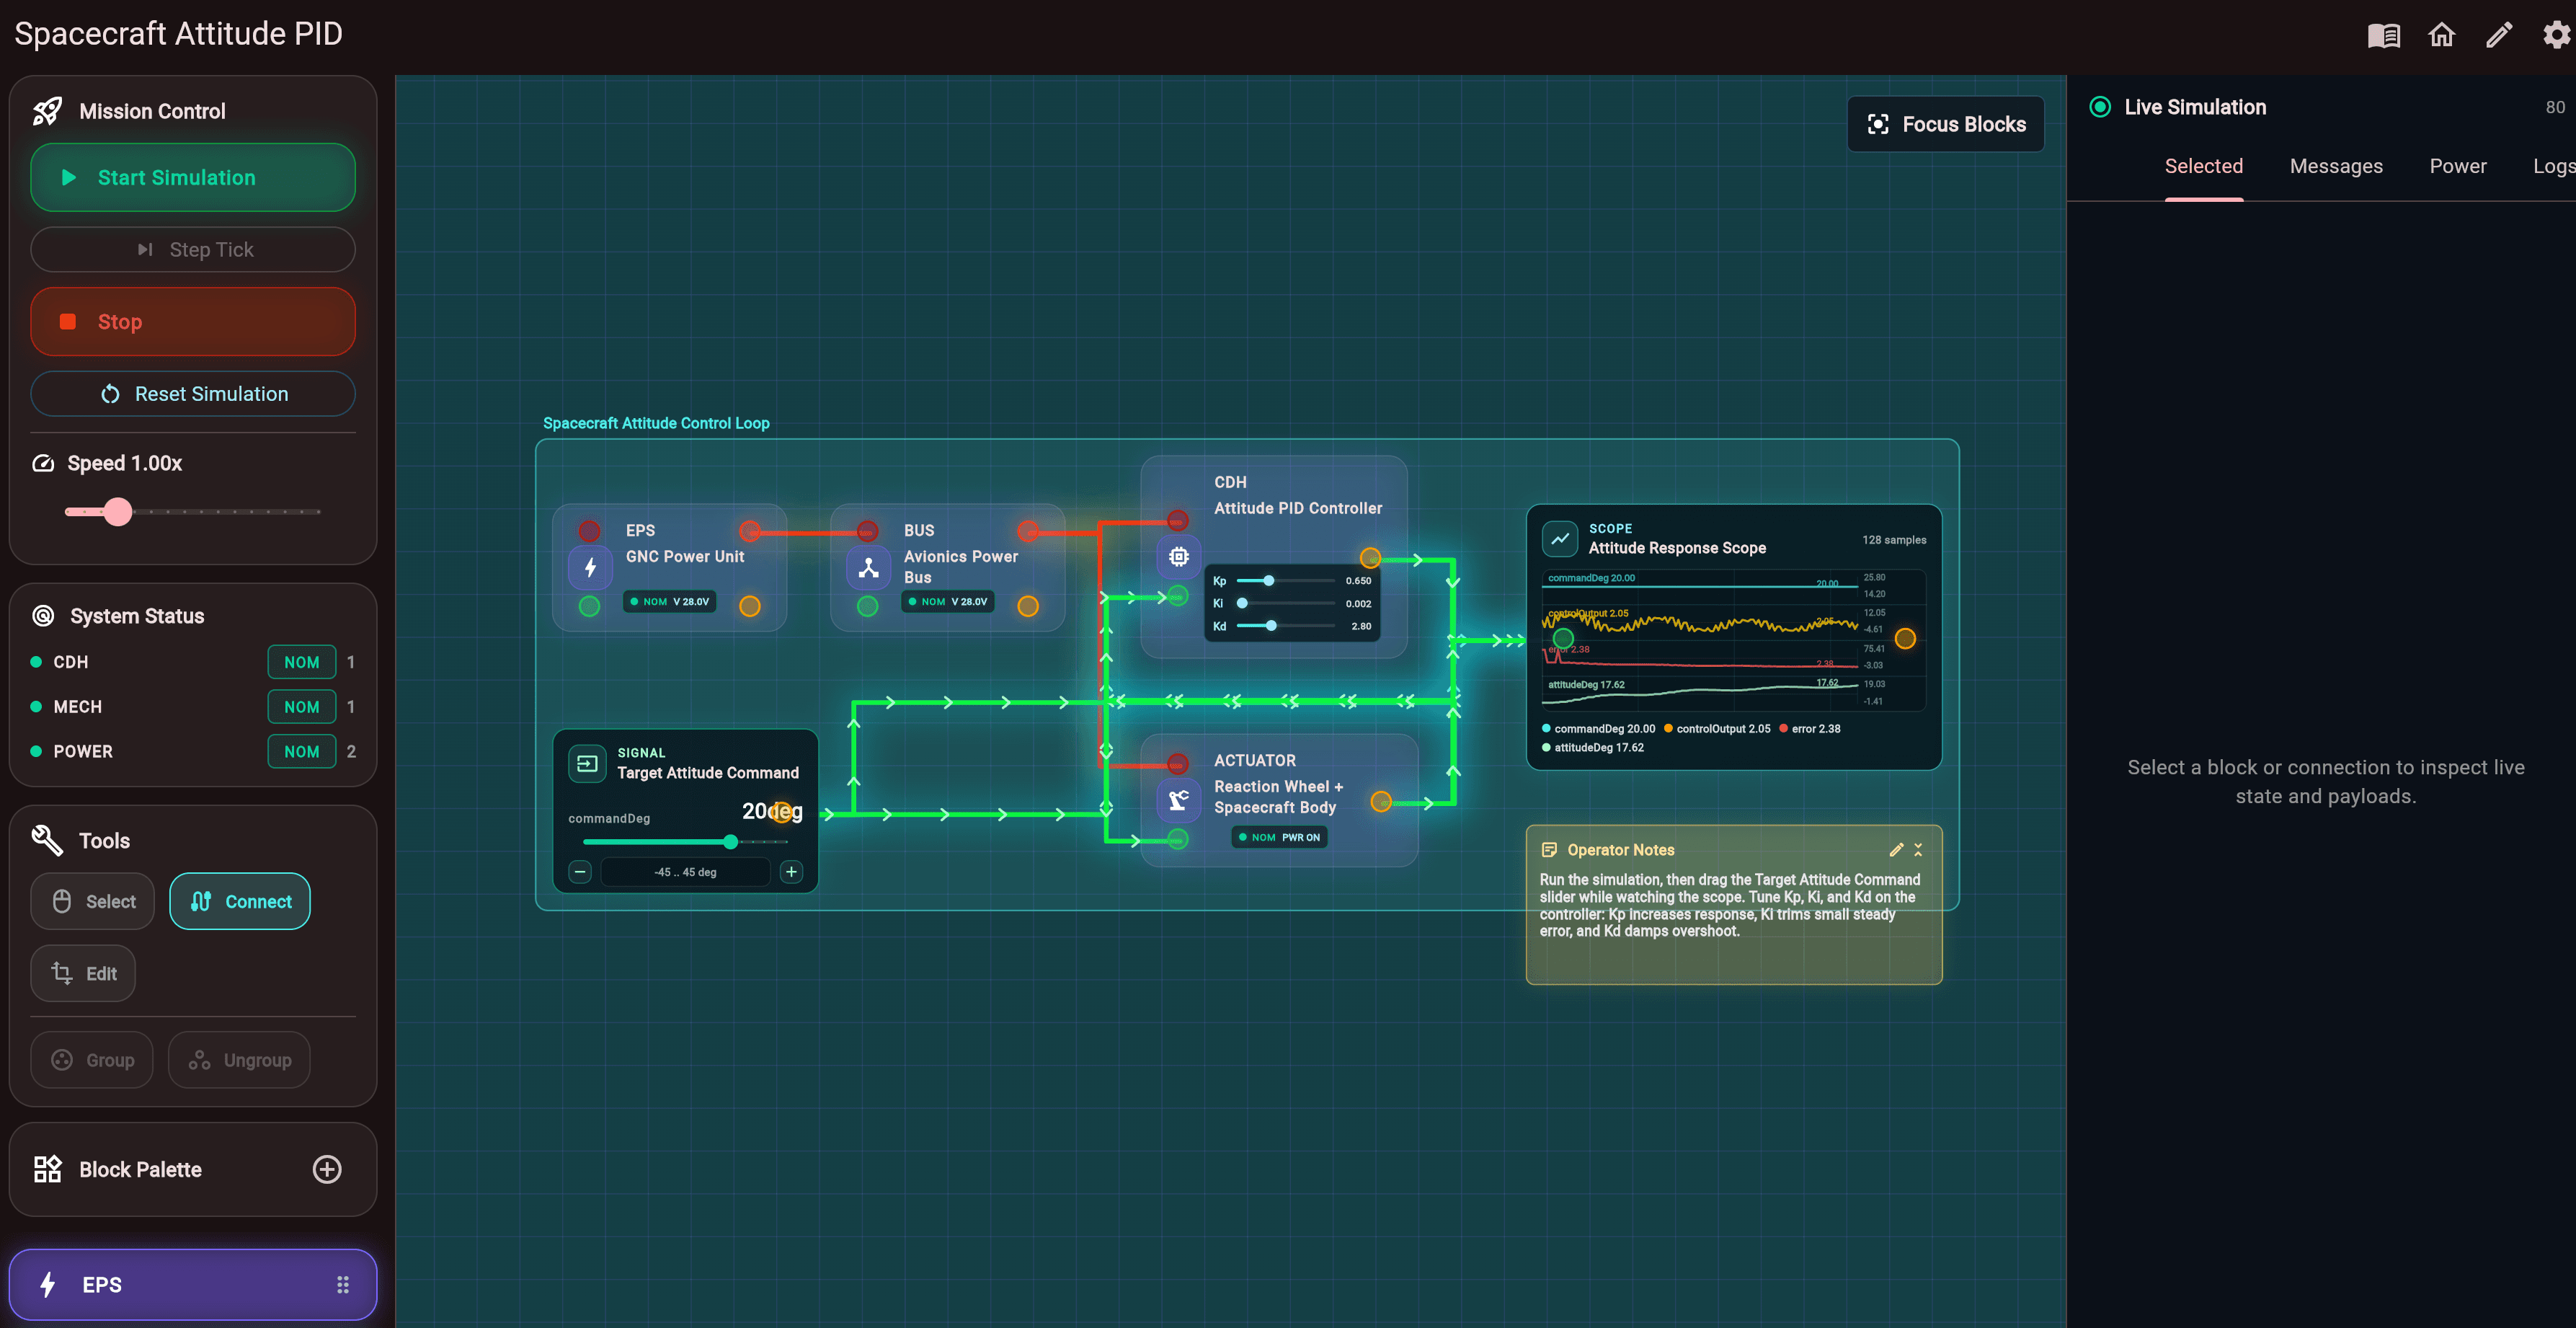
Task: Click the PID Controller chip icon
Action: tap(1179, 557)
